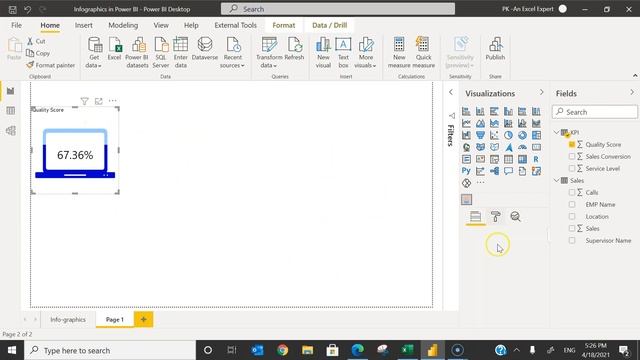Image resolution: width=640 pixels, height=360 pixels.
Task: Select the Gauge visualization
Action: point(522,147)
